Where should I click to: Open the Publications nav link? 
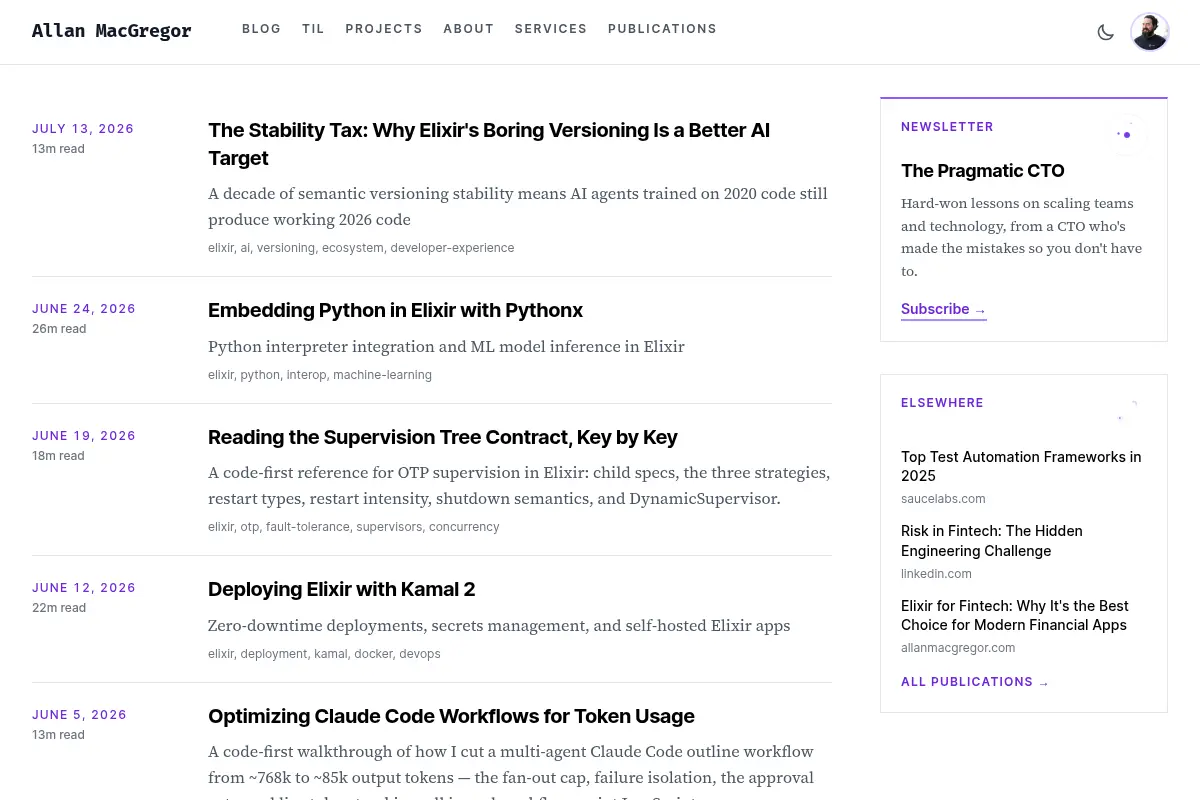(662, 29)
